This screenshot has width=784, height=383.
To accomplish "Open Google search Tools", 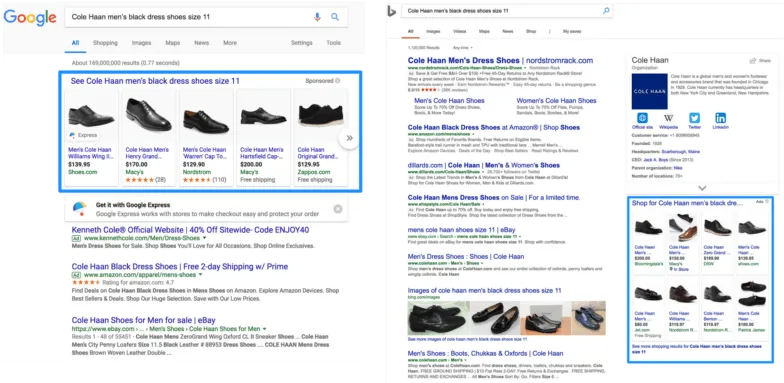I will [x=334, y=43].
